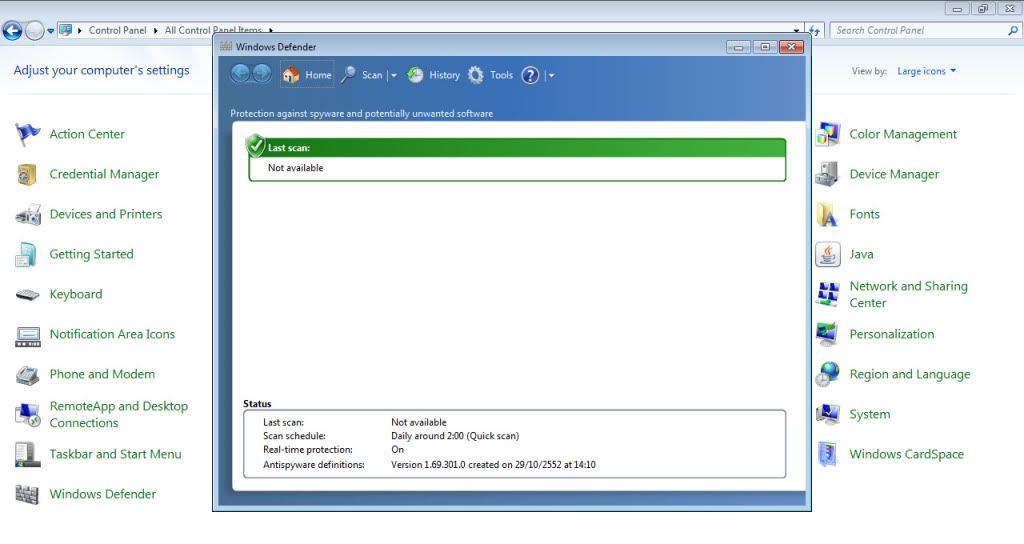The image size is (1024, 544).
Task: Open Device Manager icon
Action: (827, 174)
